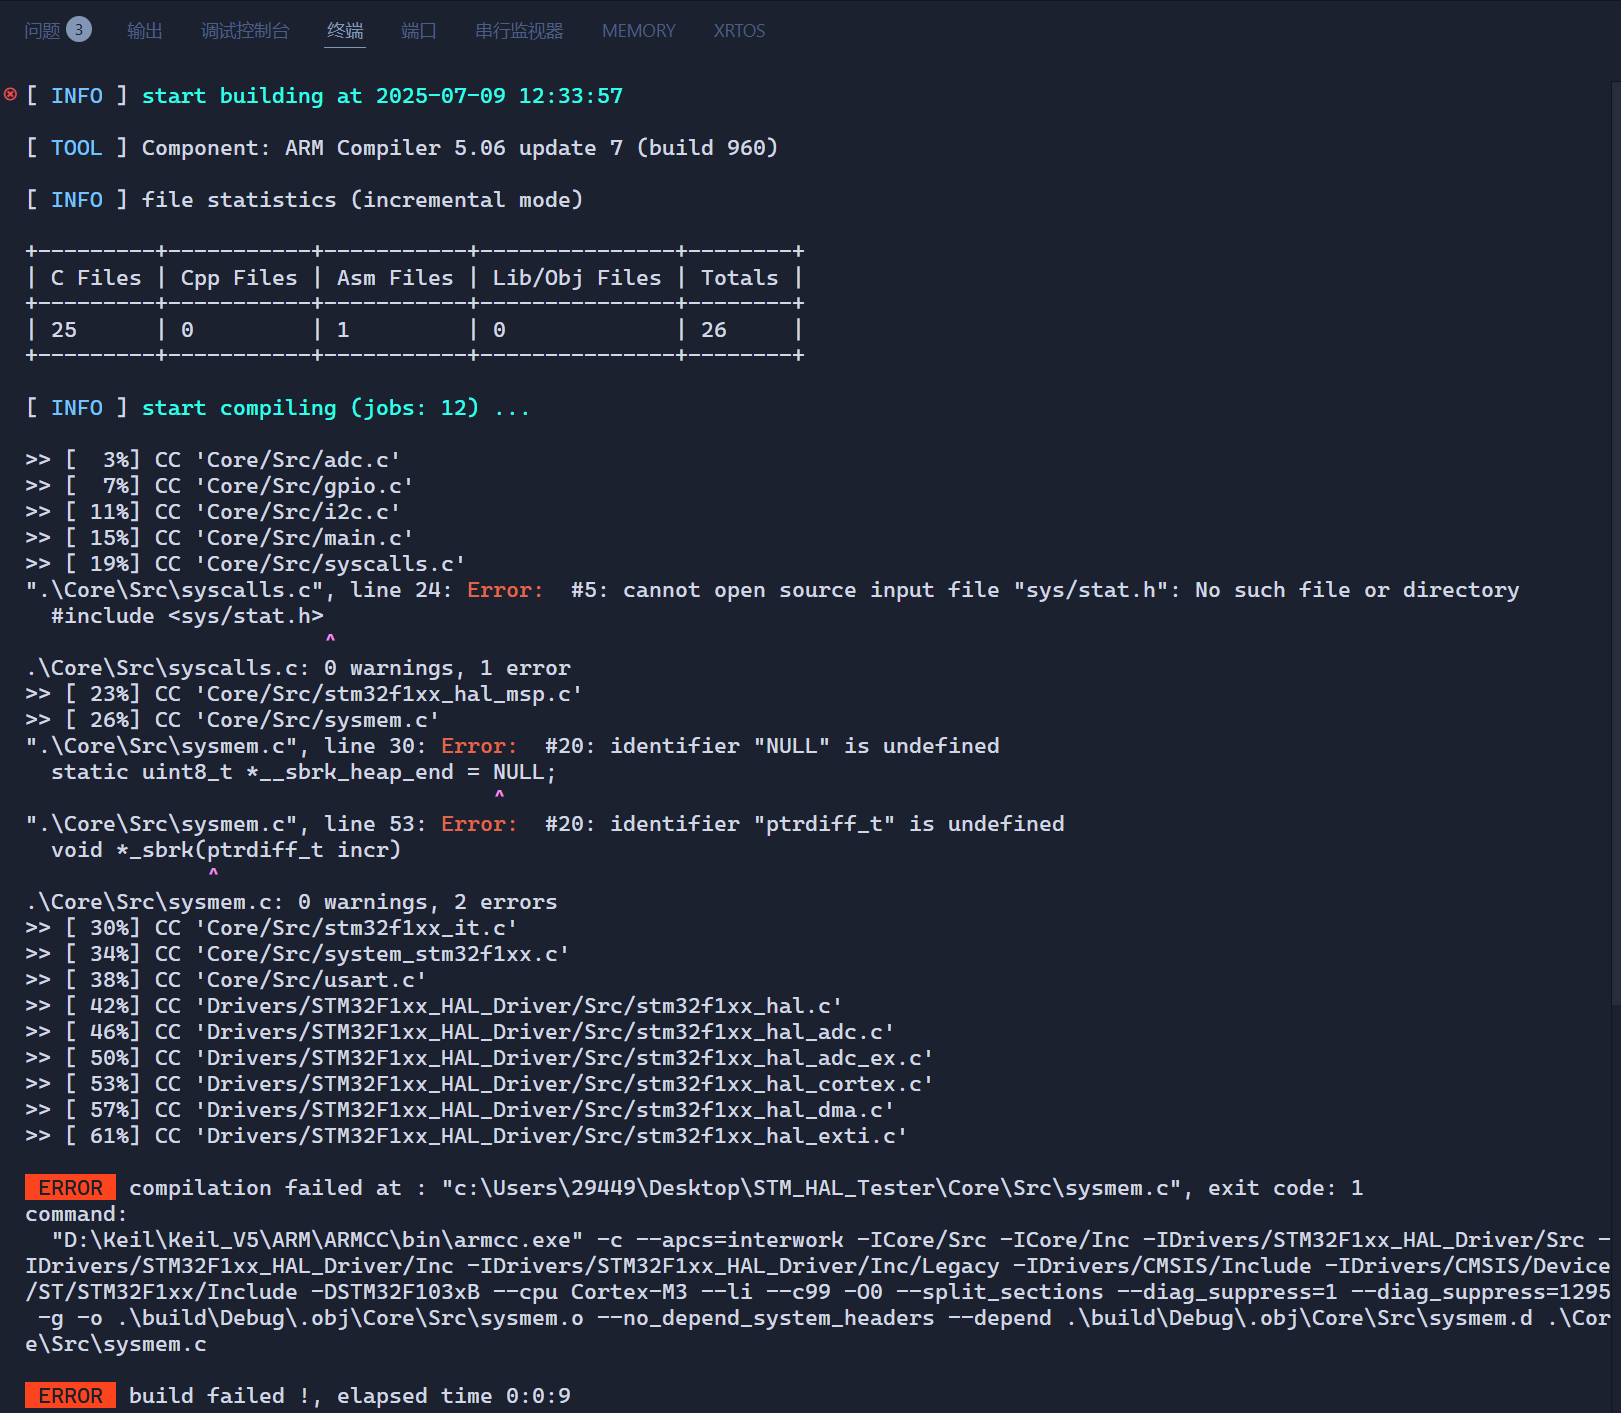1621x1413 pixels.
Task: Click 'start compiling (jobs: 12) ...' text
Action: pos(336,408)
